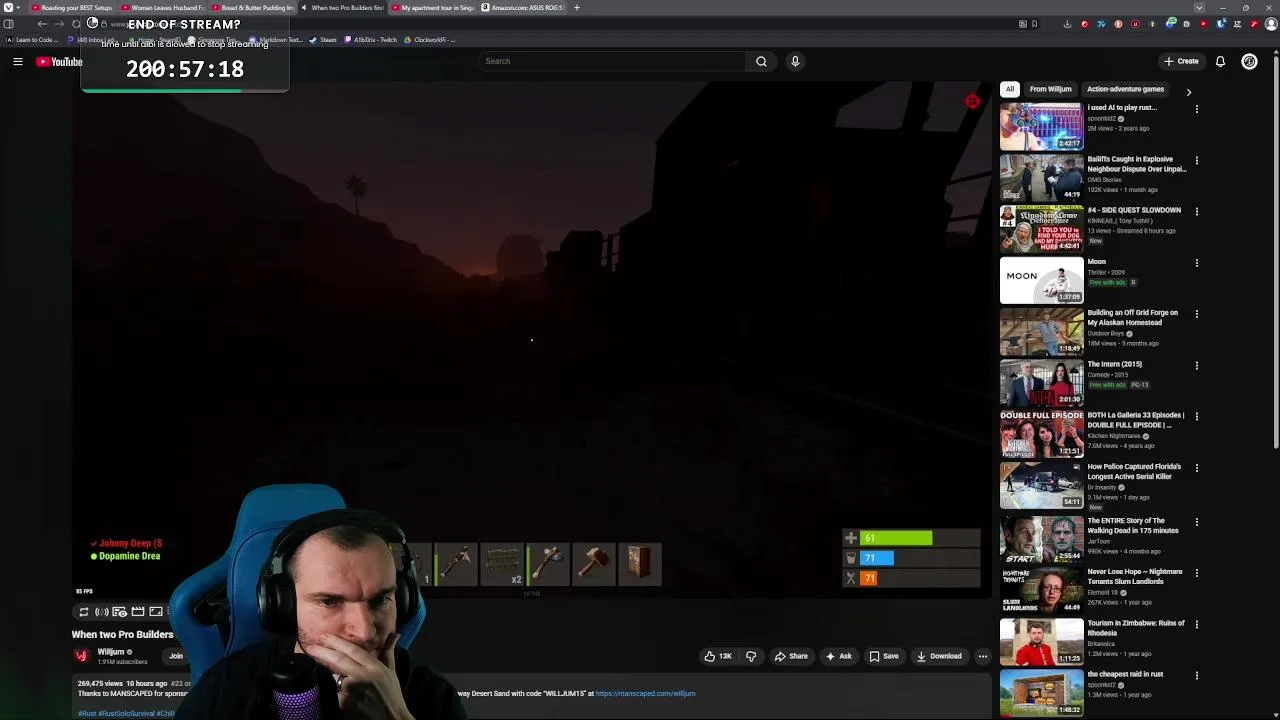The width and height of the screenshot is (1280, 720).
Task: Open the Moon movie thumbnail
Action: point(1041,280)
